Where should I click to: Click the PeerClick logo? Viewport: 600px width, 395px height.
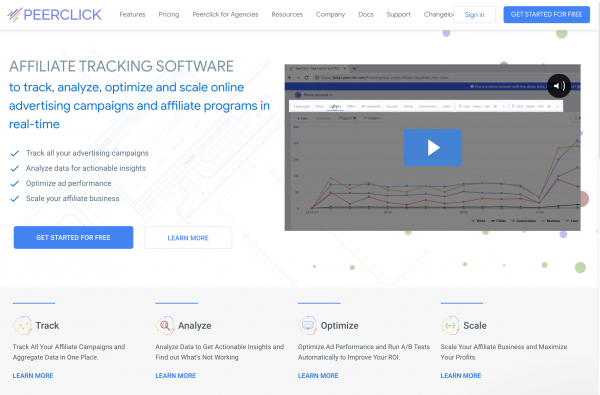pyautogui.click(x=54, y=15)
